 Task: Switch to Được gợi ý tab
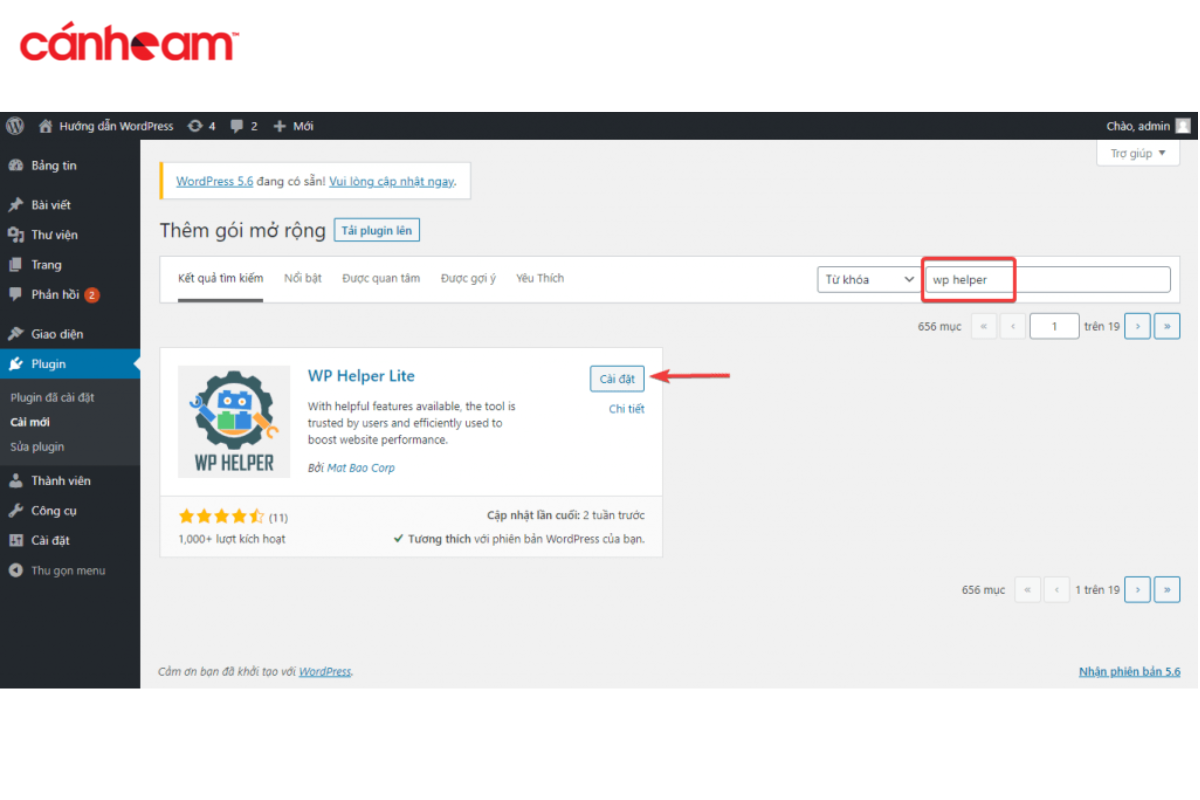(x=468, y=278)
